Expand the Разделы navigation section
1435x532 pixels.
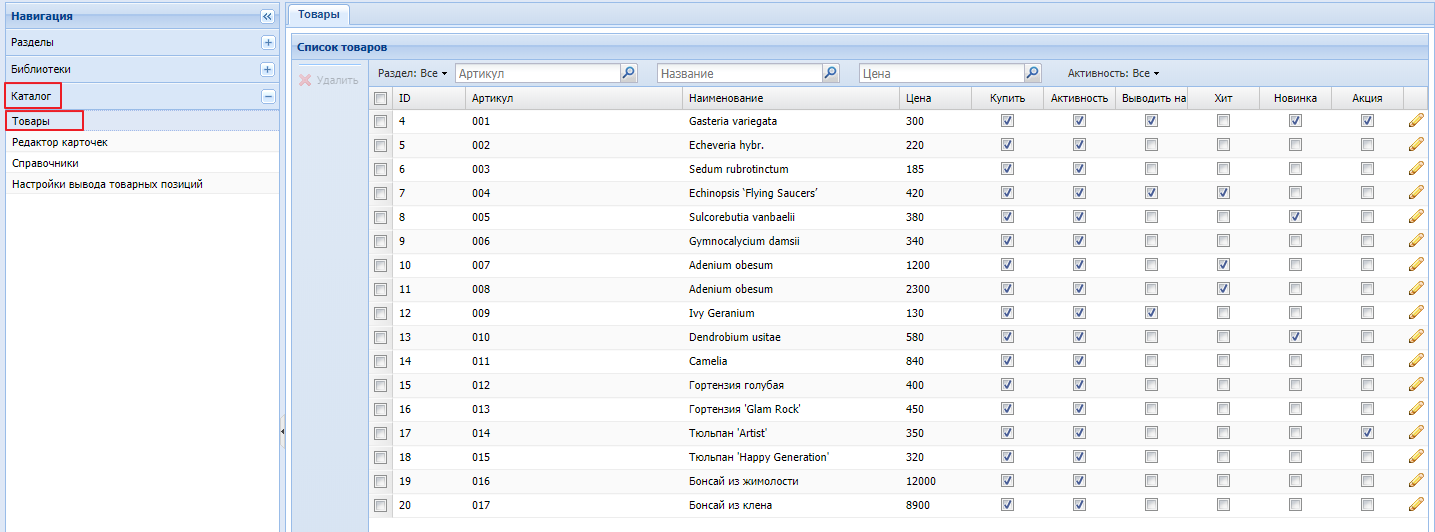tap(267, 43)
